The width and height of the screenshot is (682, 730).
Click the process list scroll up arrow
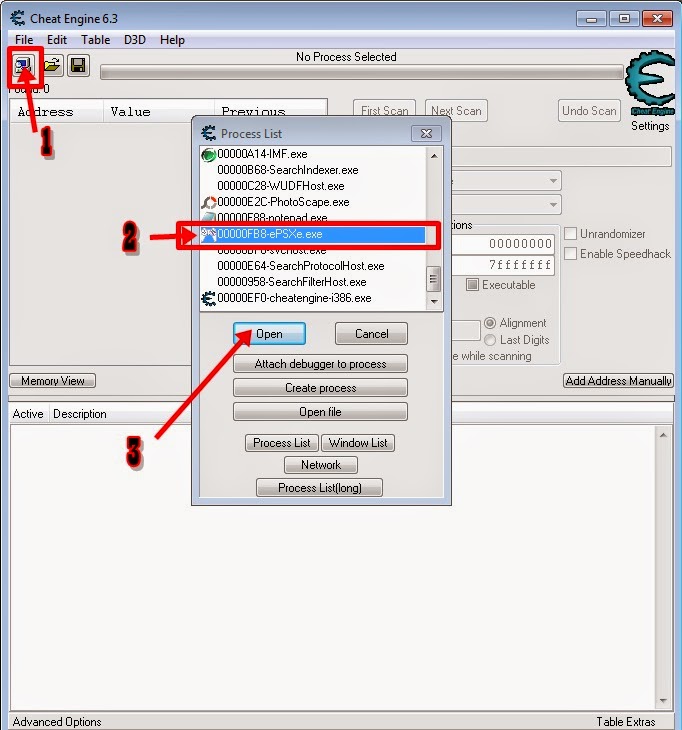point(434,156)
